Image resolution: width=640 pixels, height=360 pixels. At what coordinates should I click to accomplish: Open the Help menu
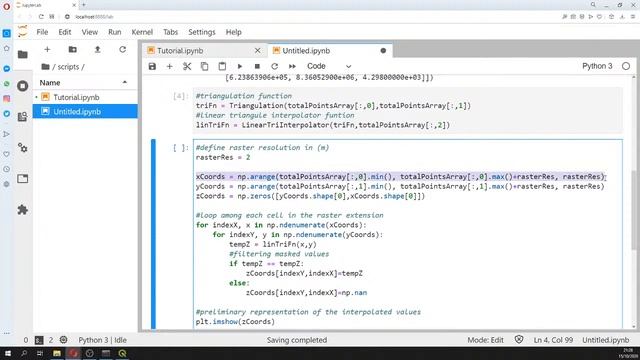[x=233, y=32]
